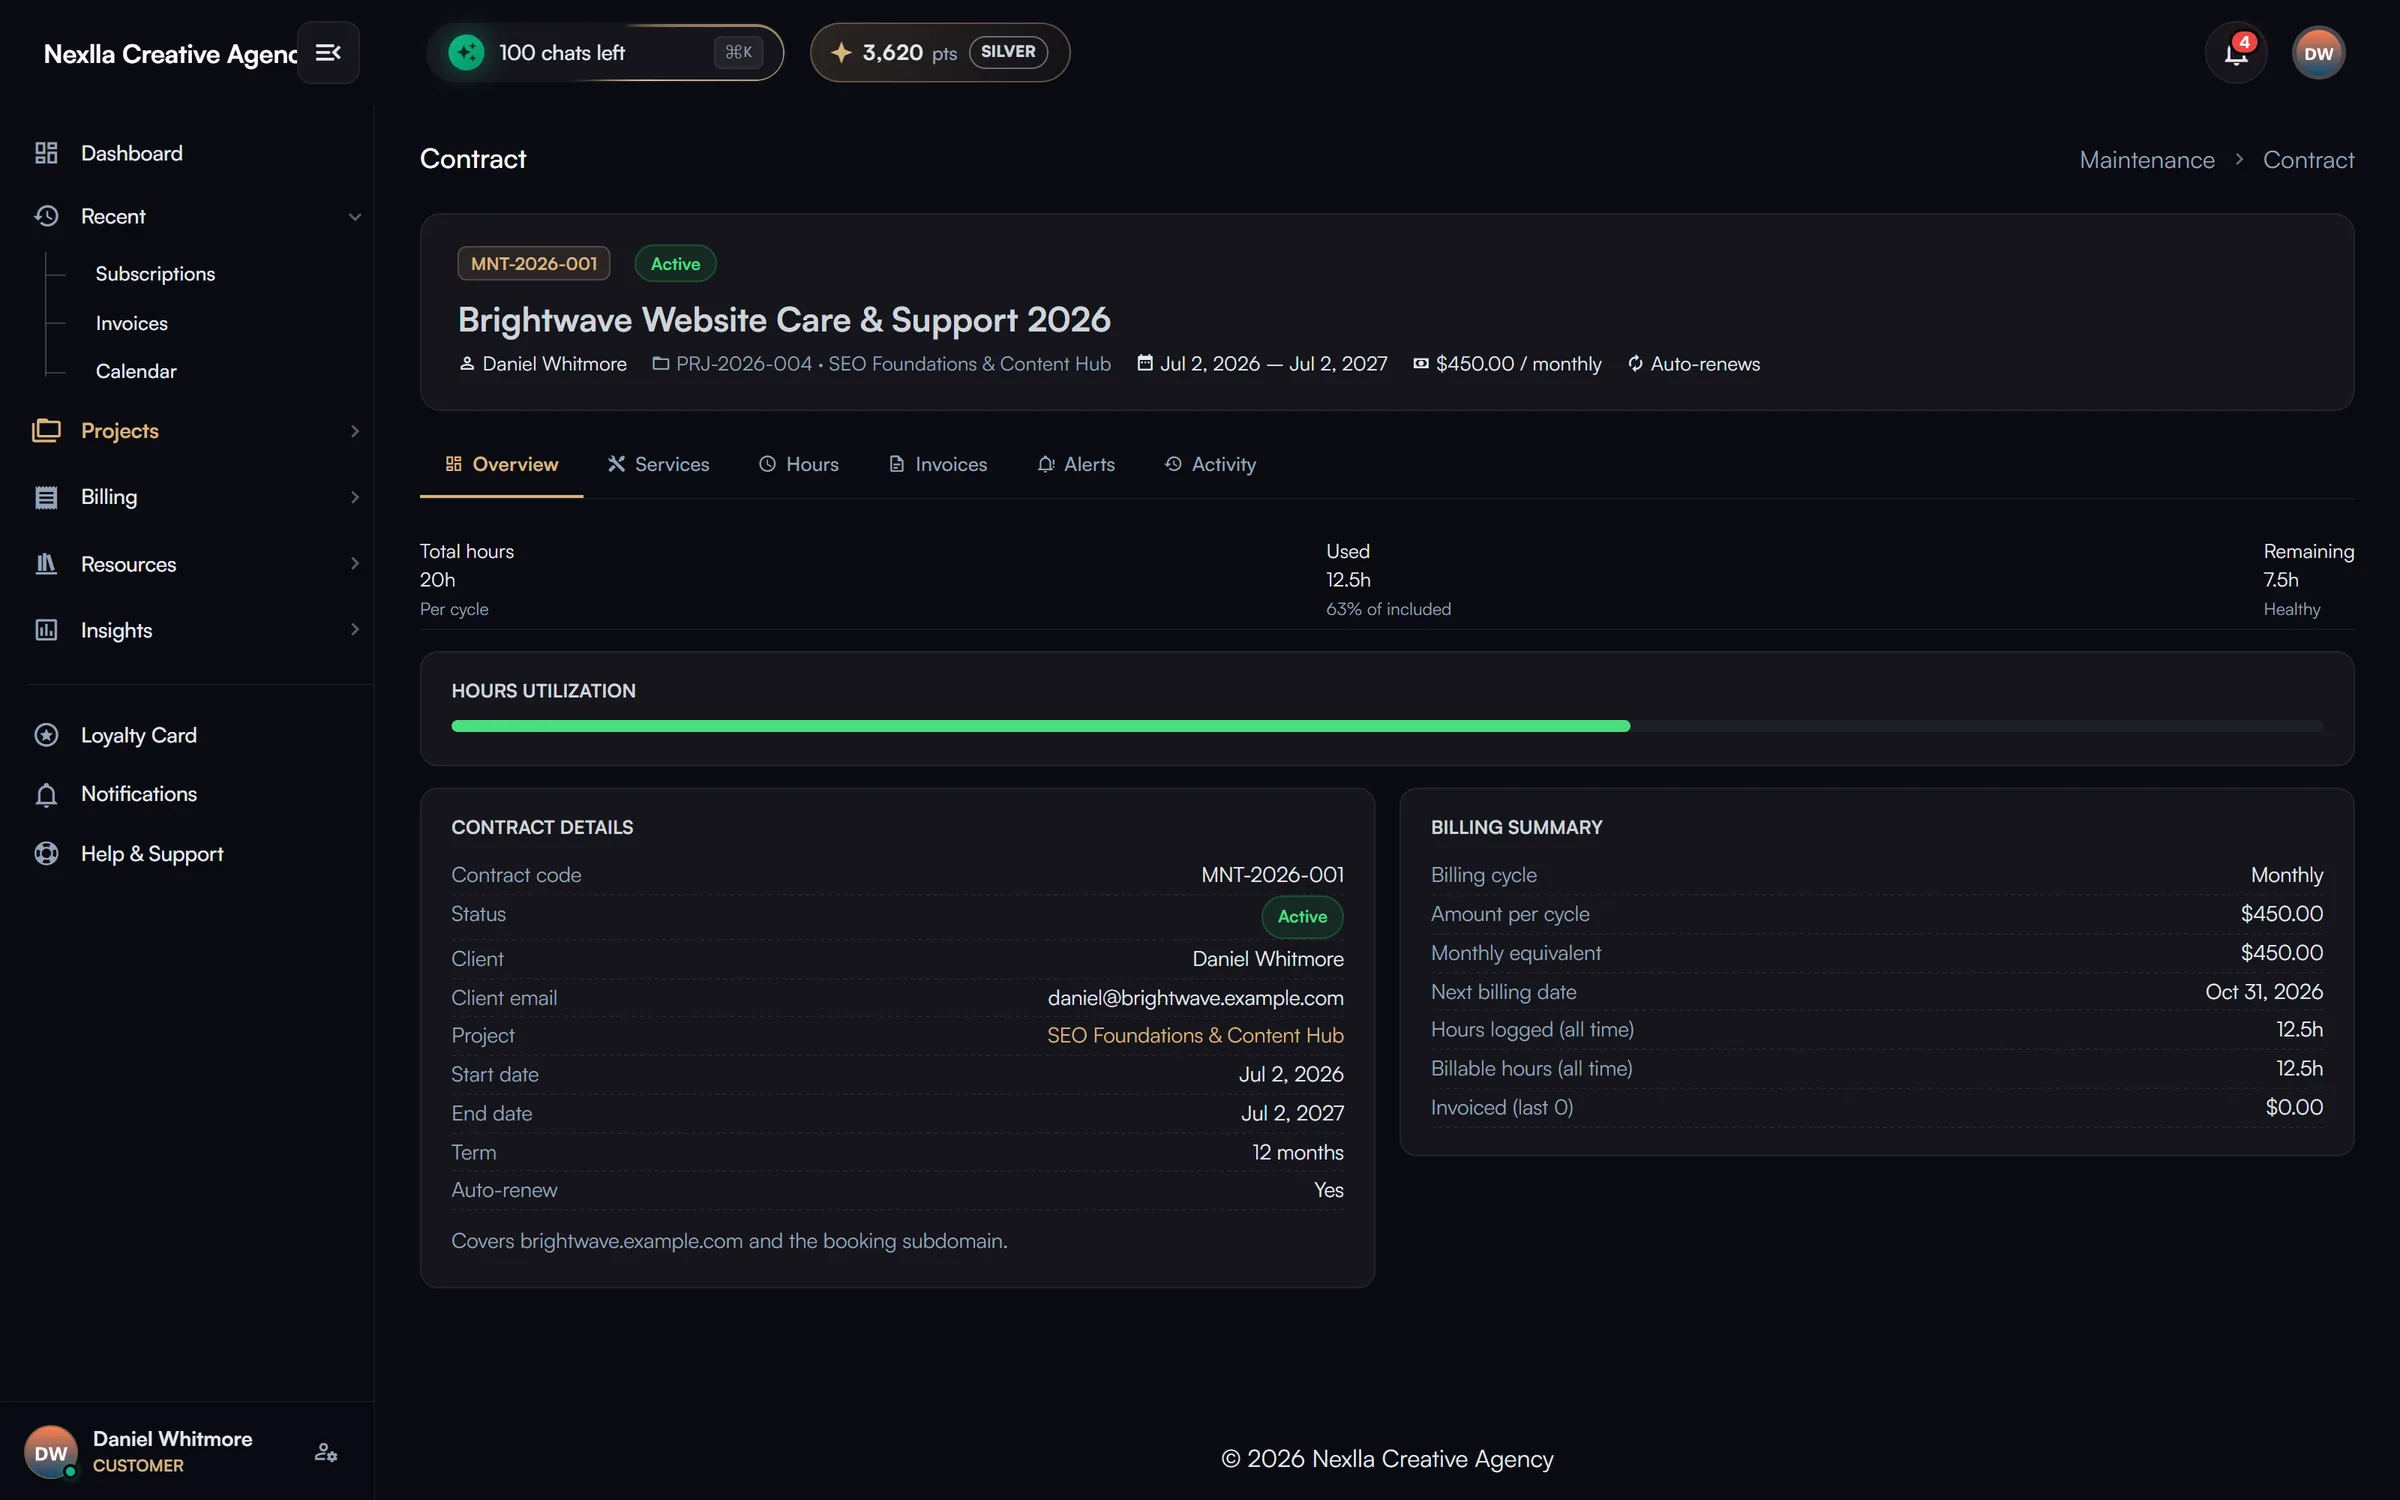Screen dimensions: 2400x1500
Task: Open SEO Foundations & Content Hub project link
Action: pyautogui.click(x=1195, y=1036)
